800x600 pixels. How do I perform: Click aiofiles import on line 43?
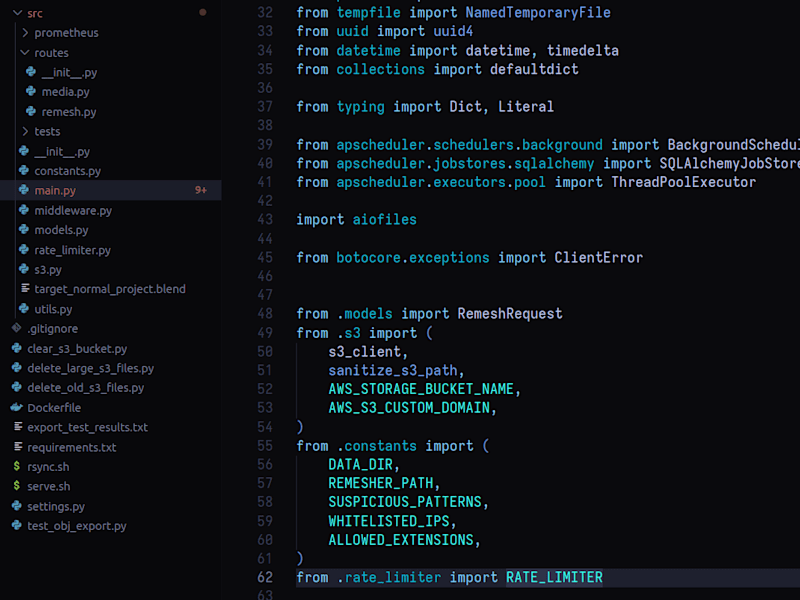pos(384,219)
